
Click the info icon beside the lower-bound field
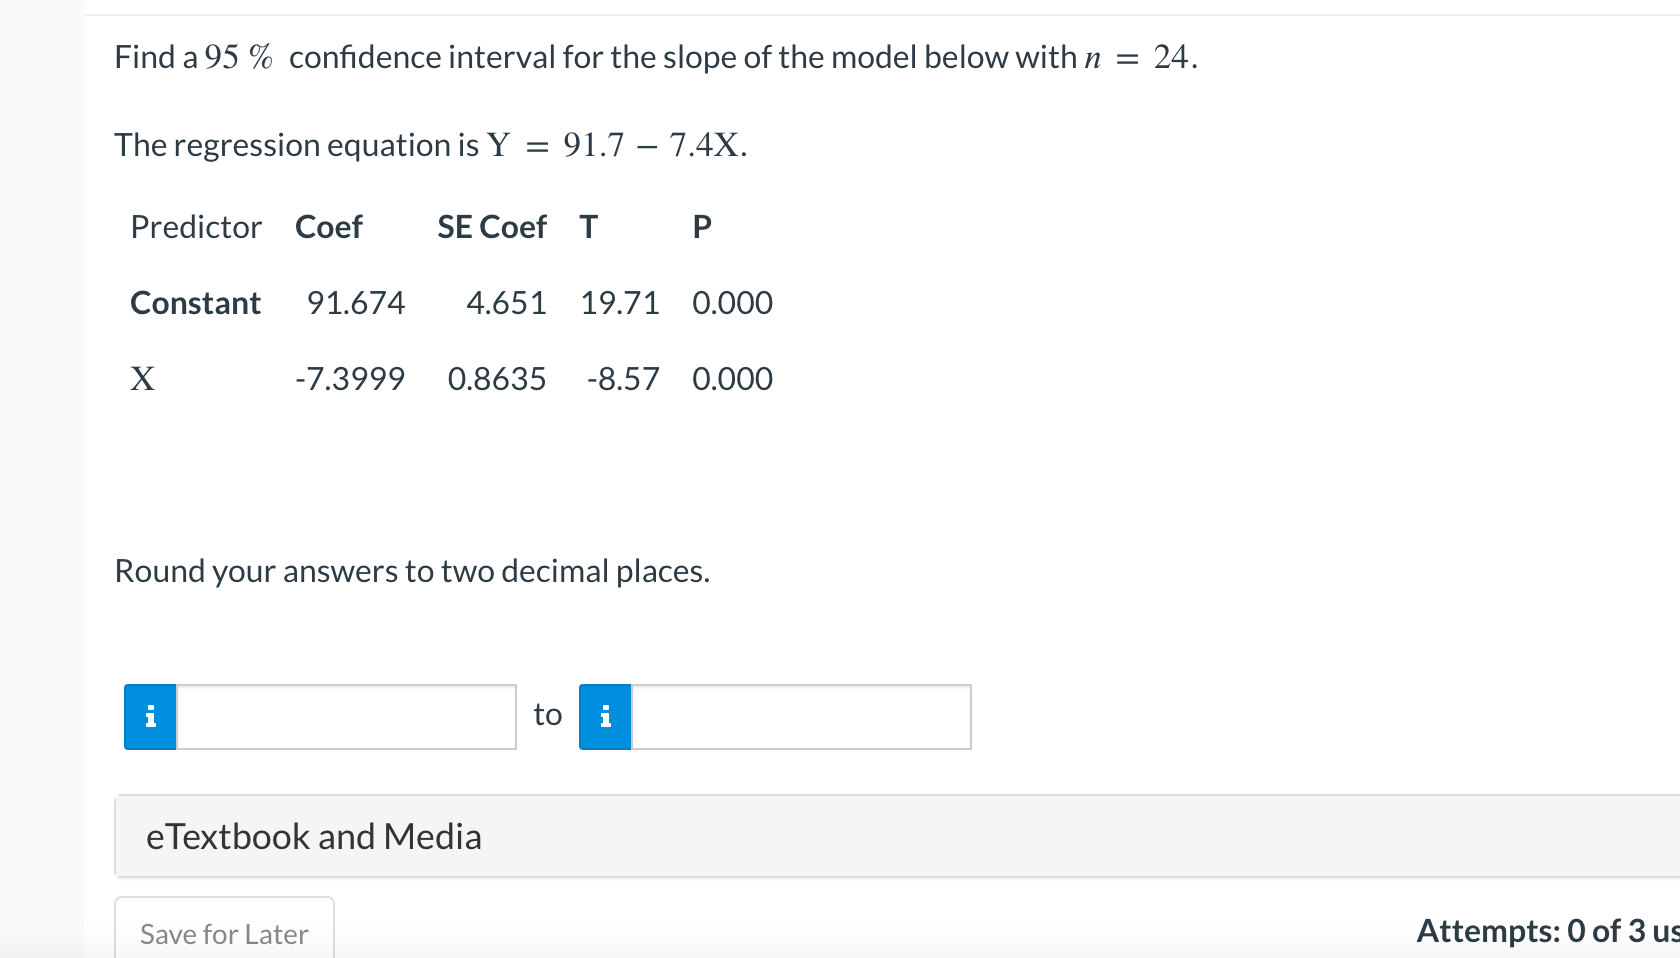coord(150,717)
